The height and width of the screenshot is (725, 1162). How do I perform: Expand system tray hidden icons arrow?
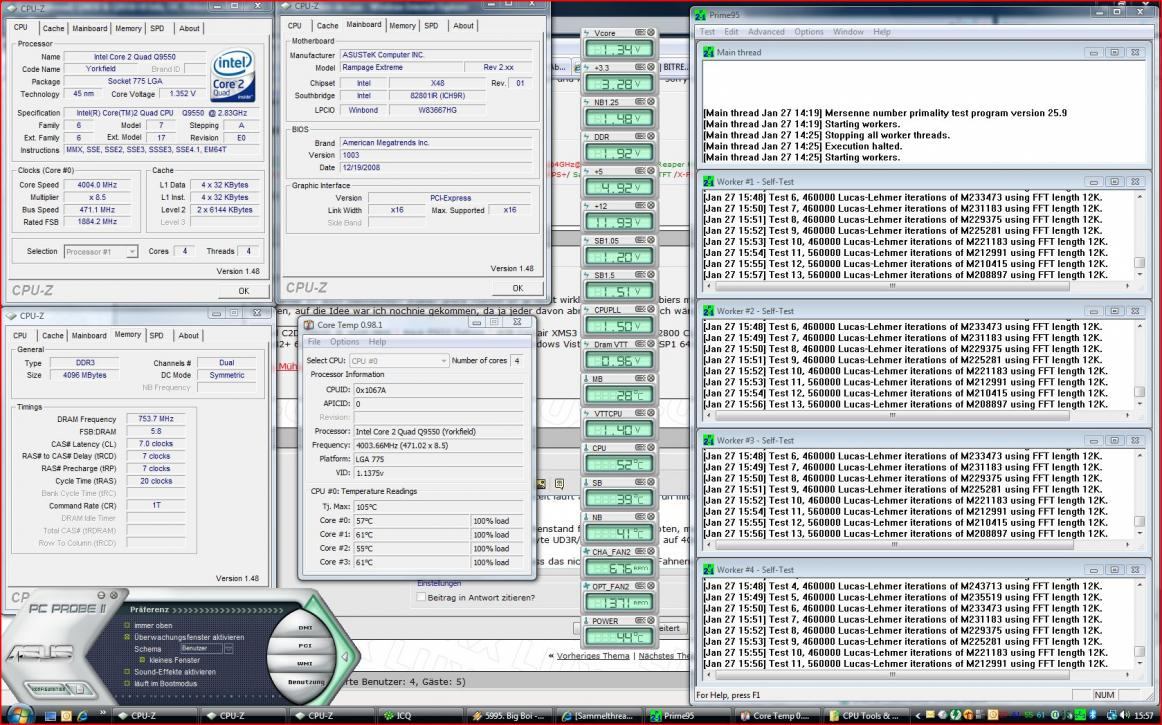(918, 715)
